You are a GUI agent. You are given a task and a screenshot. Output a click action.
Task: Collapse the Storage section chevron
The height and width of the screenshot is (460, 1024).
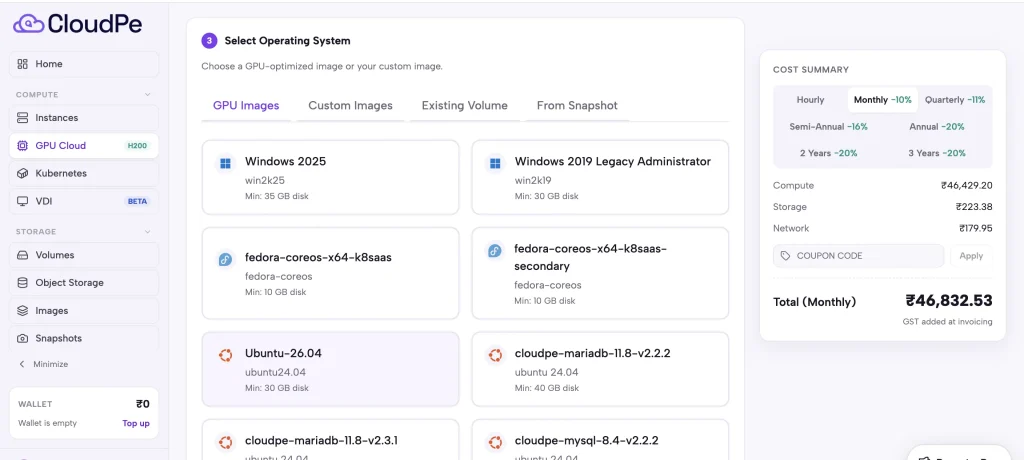(148, 231)
